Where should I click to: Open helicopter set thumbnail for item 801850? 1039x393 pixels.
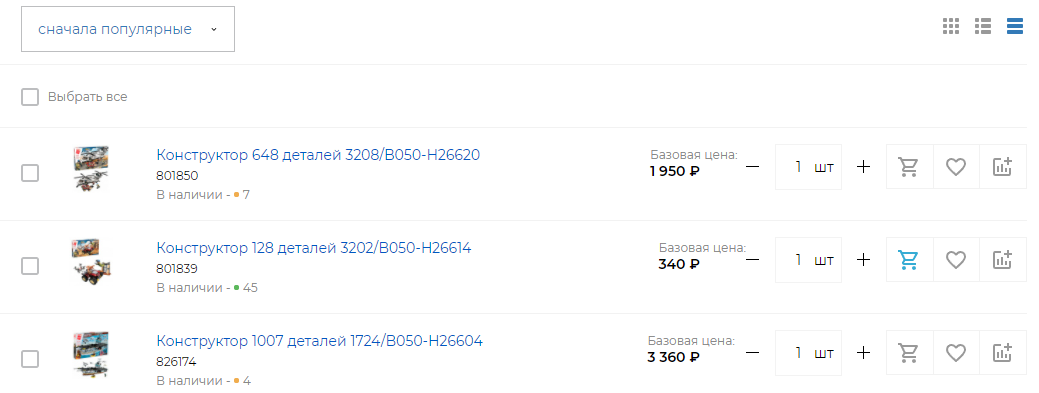[91, 168]
